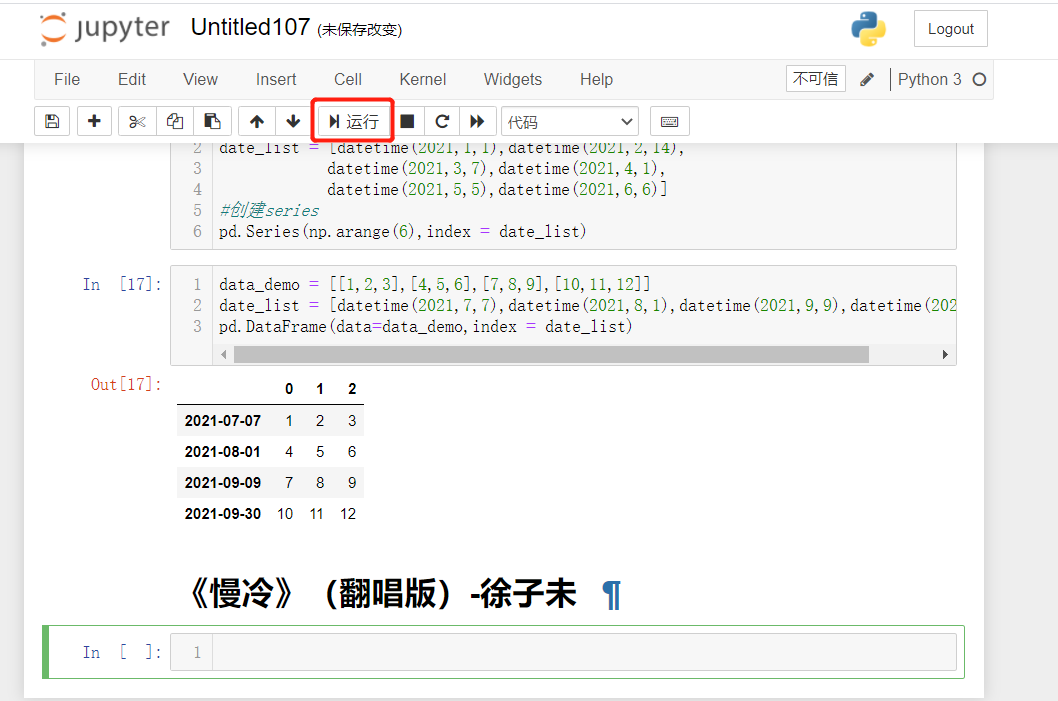
Task: Click the 不可信 trust button
Action: click(x=816, y=79)
